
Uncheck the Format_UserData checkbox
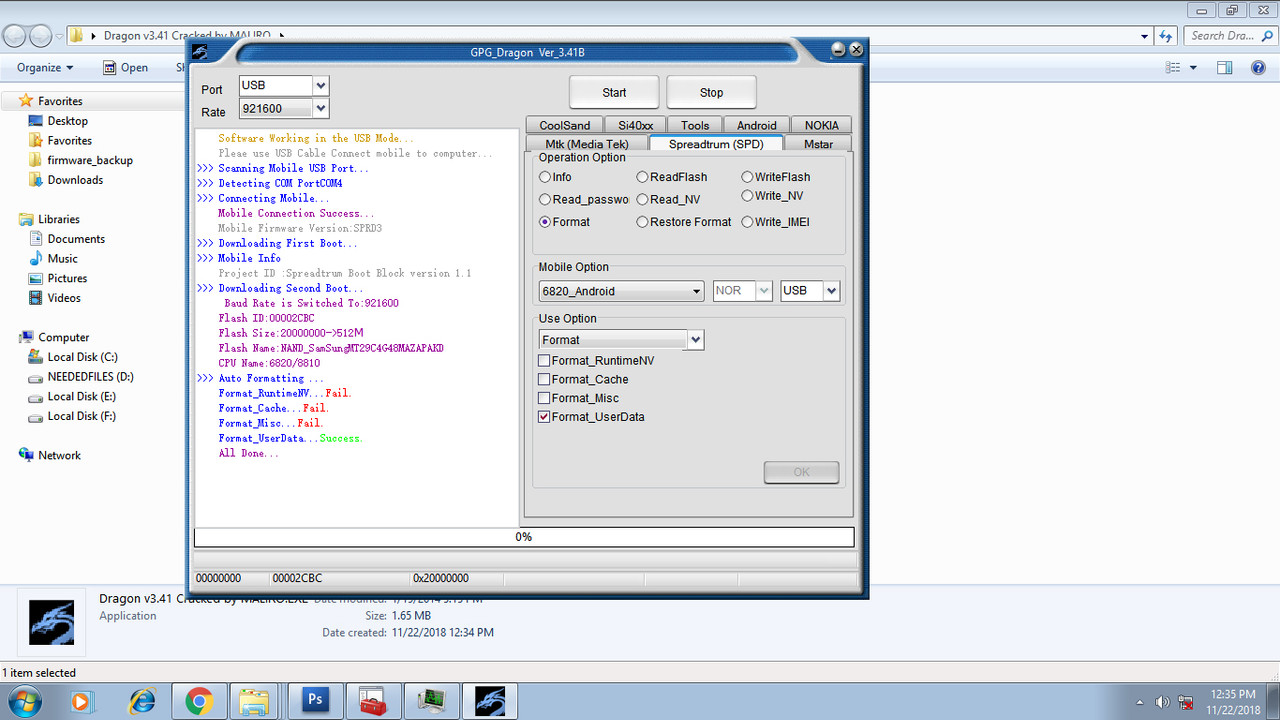(544, 417)
